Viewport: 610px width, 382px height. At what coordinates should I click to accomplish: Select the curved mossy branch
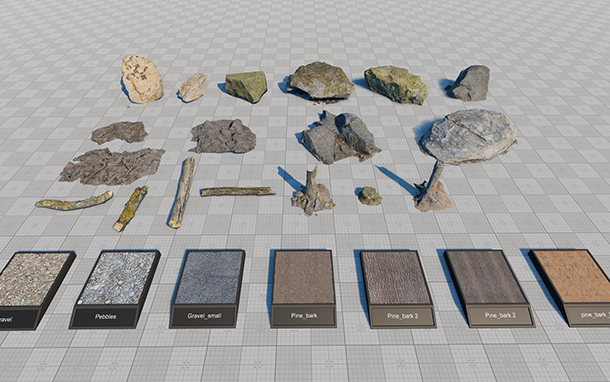[74, 201]
